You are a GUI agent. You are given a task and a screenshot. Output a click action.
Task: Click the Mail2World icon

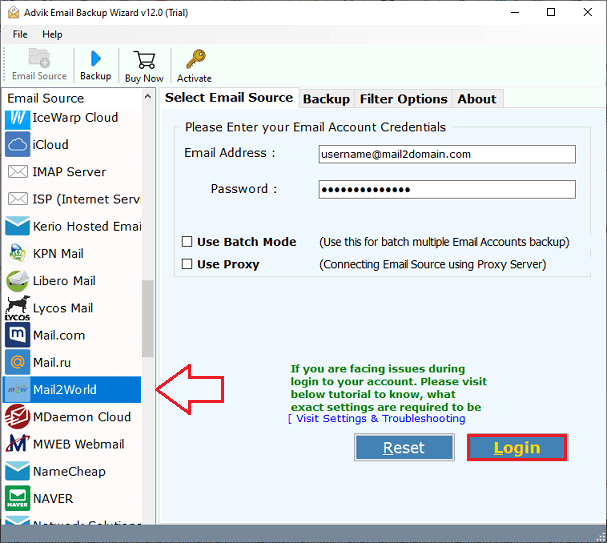(17, 389)
